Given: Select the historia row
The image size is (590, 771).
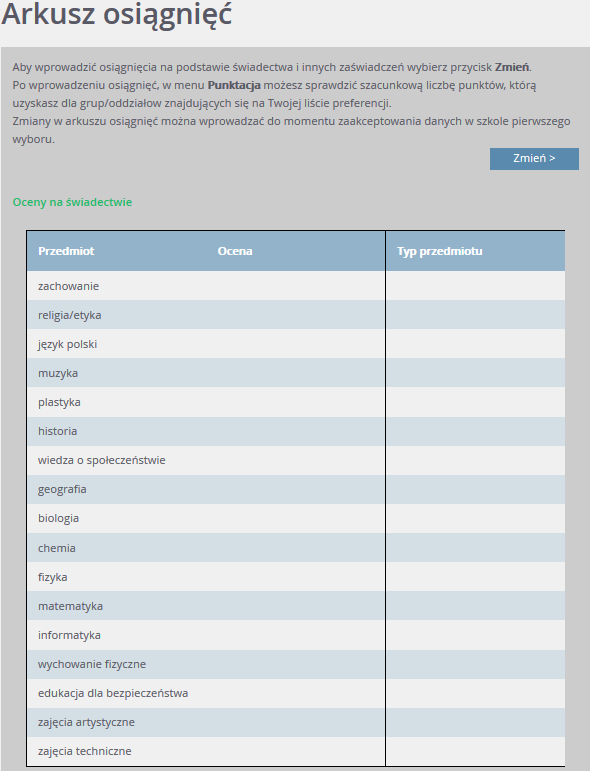Looking at the screenshot, I should point(296,431).
